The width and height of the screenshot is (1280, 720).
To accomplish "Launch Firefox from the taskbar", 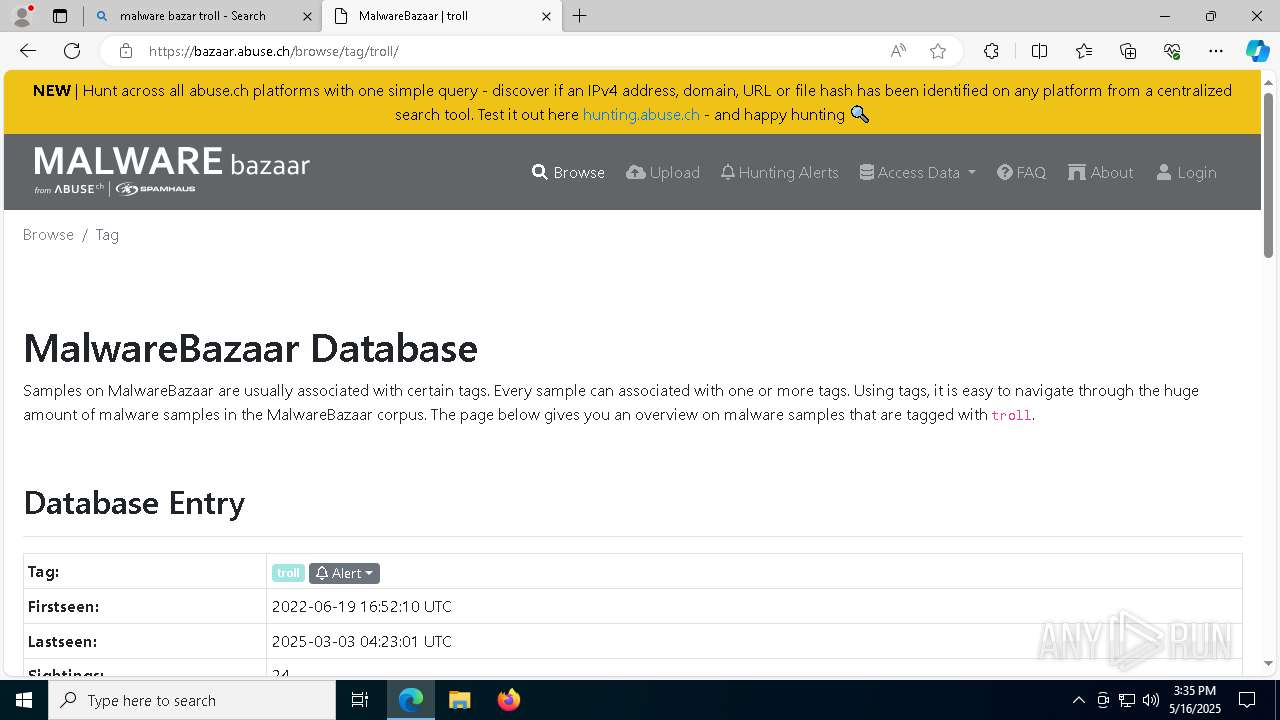I will click(508, 700).
